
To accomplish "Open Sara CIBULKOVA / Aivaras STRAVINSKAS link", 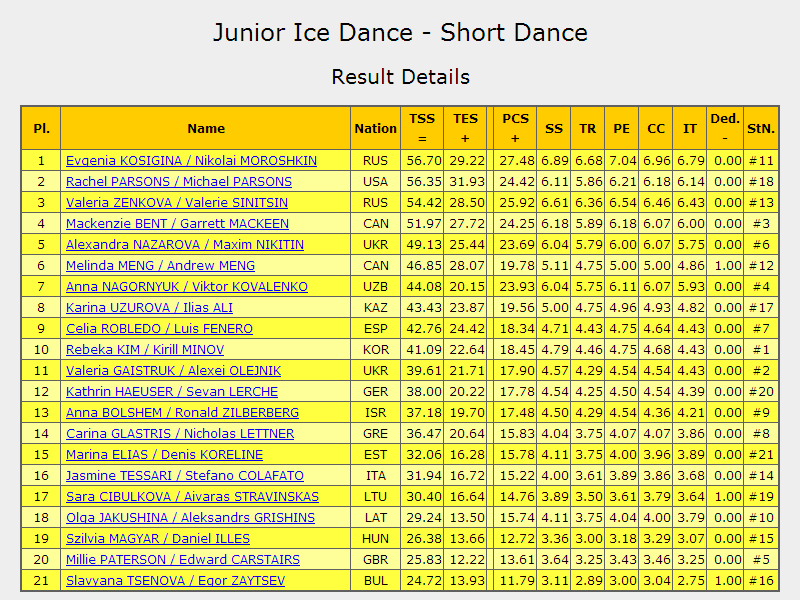I will (x=192, y=496).
